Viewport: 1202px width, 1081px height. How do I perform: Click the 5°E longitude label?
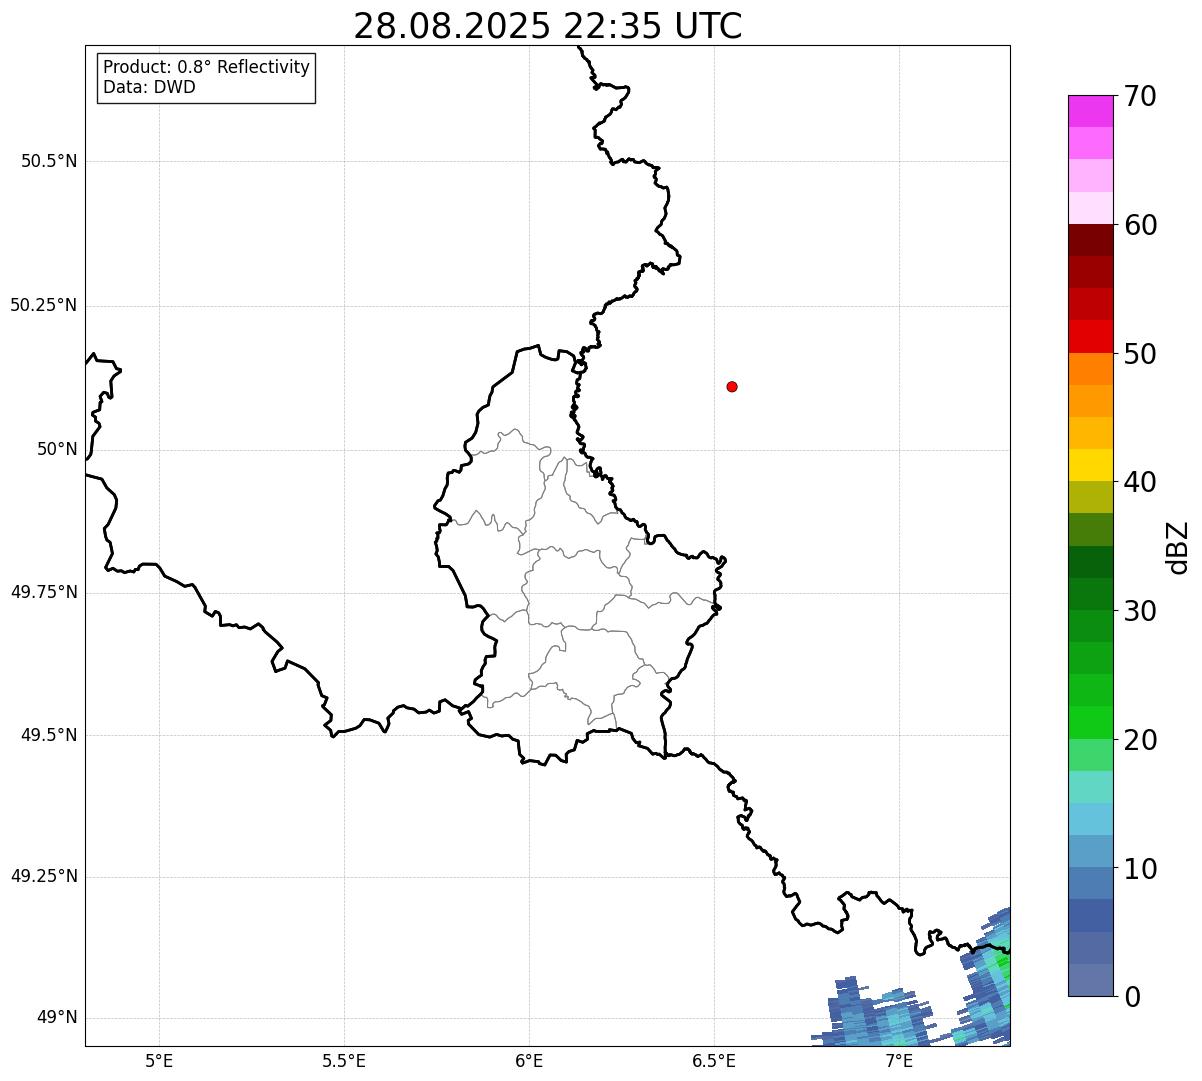coord(159,1060)
